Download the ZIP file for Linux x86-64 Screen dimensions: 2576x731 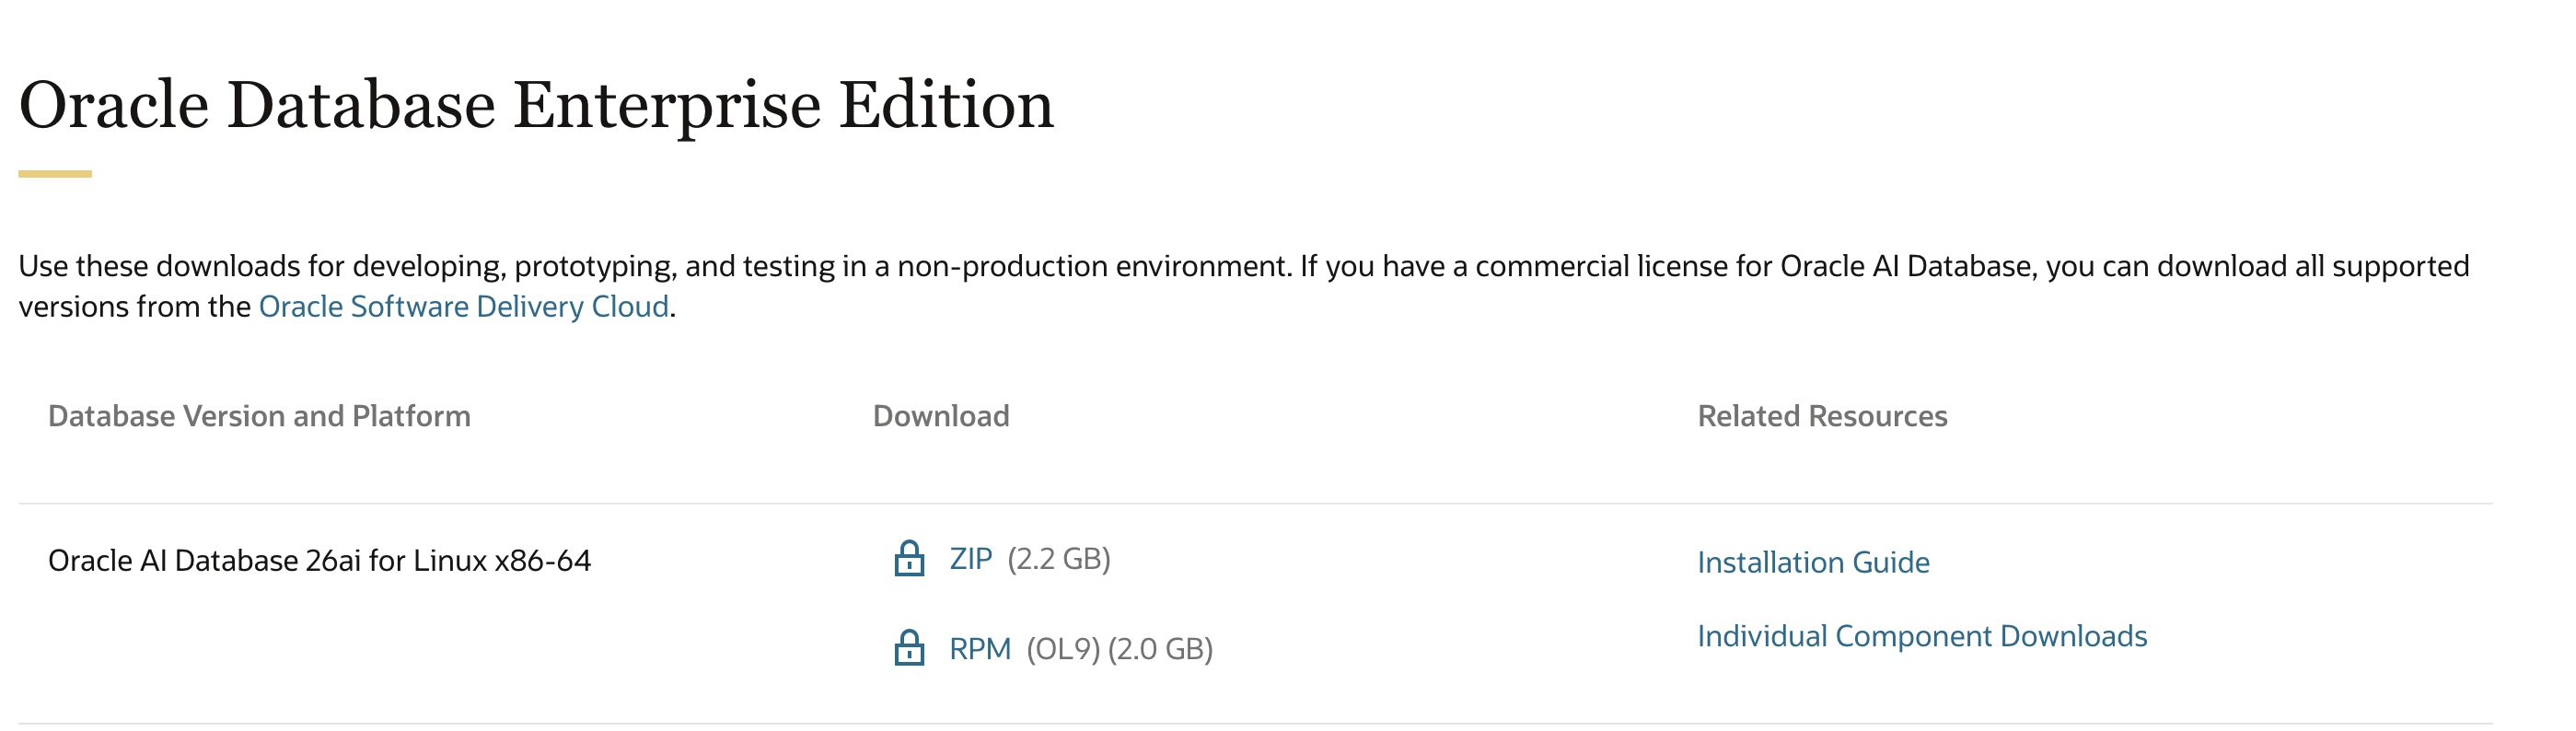pyautogui.click(x=970, y=558)
